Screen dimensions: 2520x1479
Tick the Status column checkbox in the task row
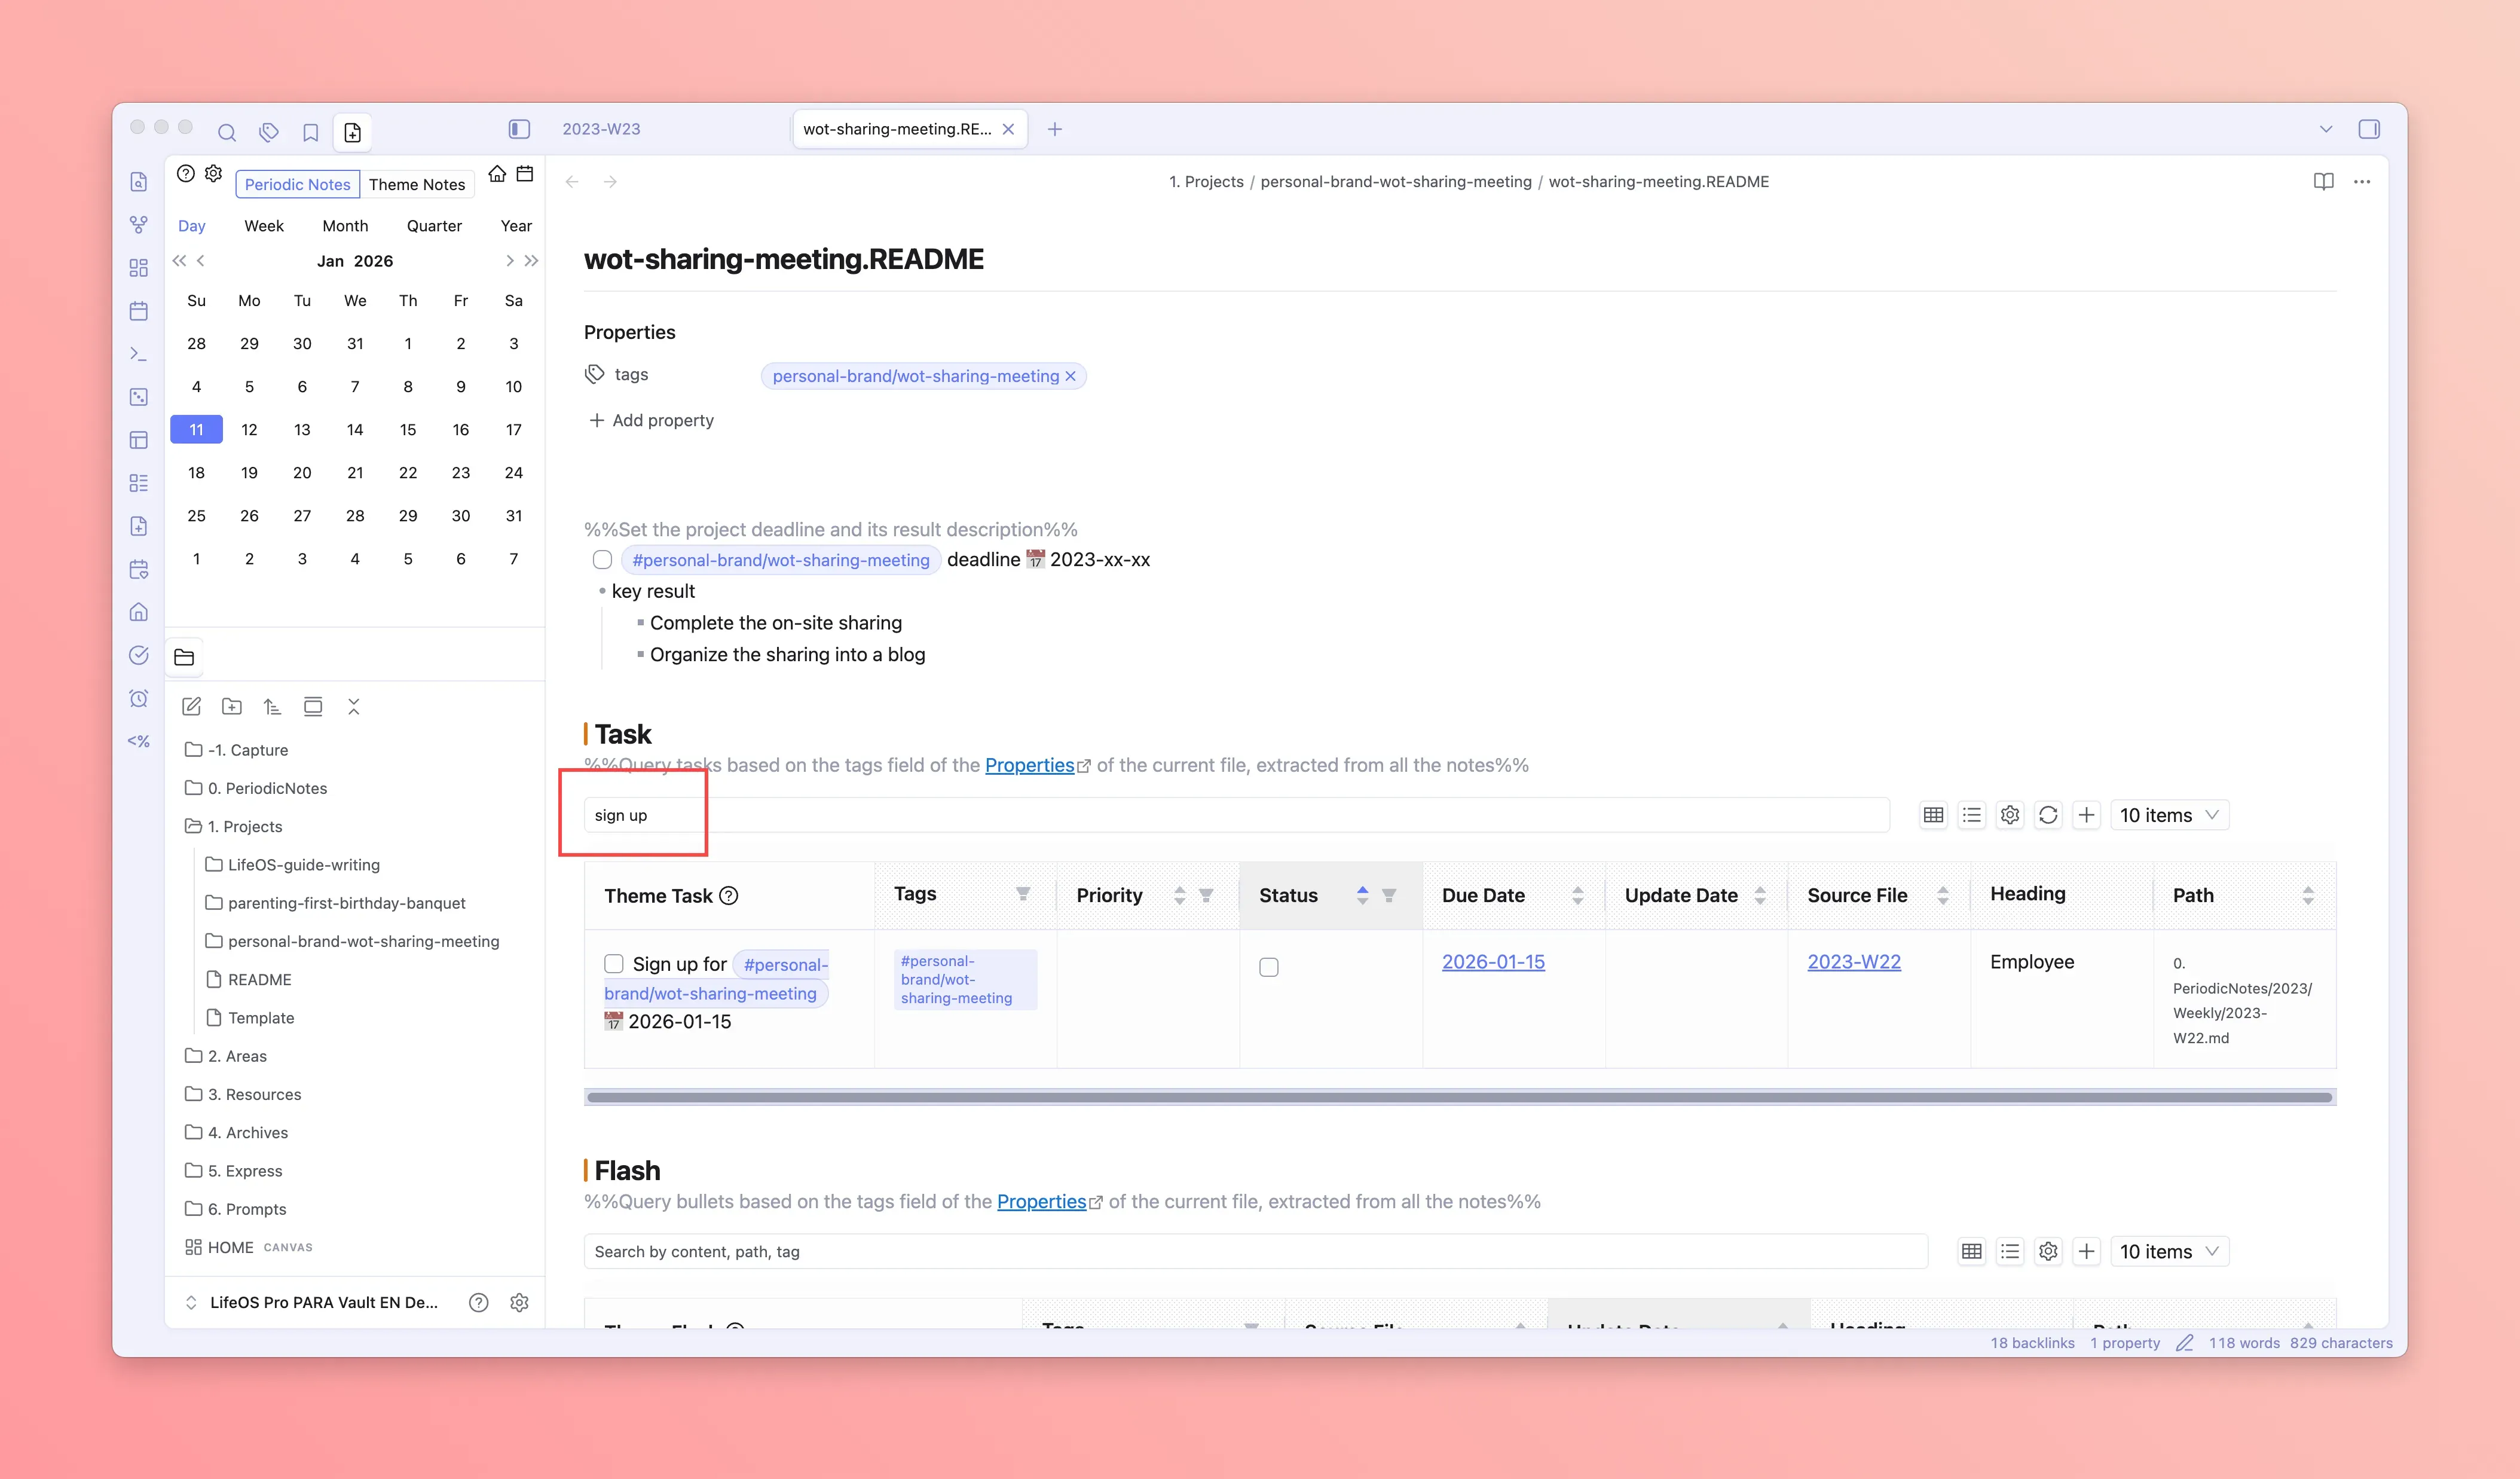pos(1268,967)
